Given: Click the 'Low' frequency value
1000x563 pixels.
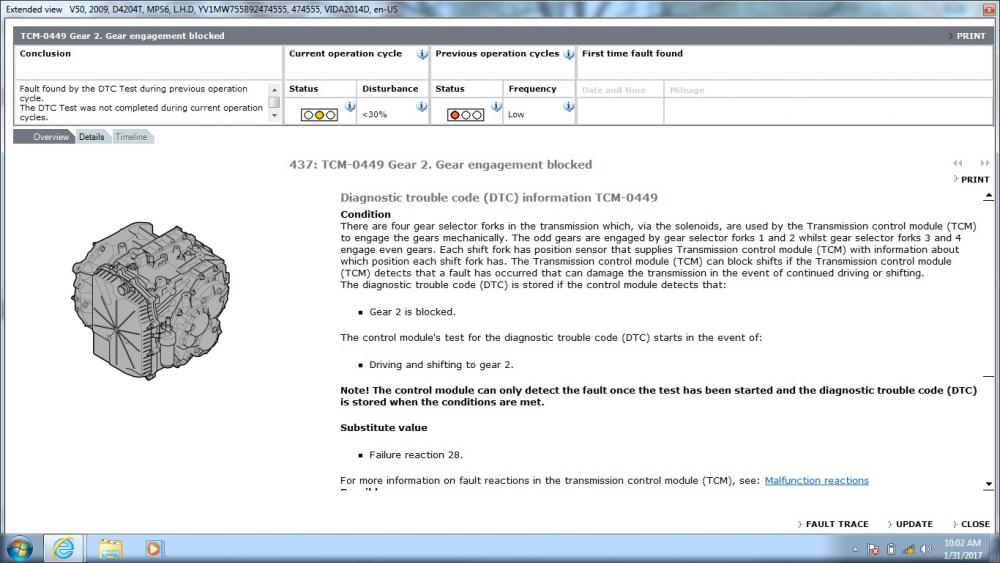Looking at the screenshot, I should point(516,115).
